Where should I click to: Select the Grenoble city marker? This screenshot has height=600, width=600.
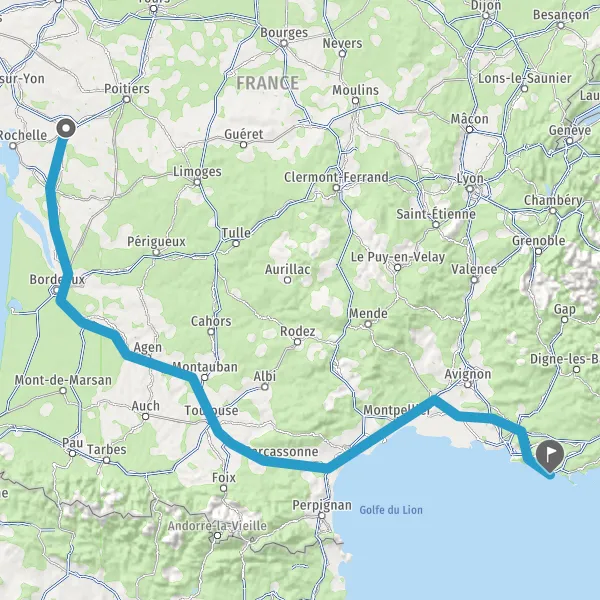538,251
